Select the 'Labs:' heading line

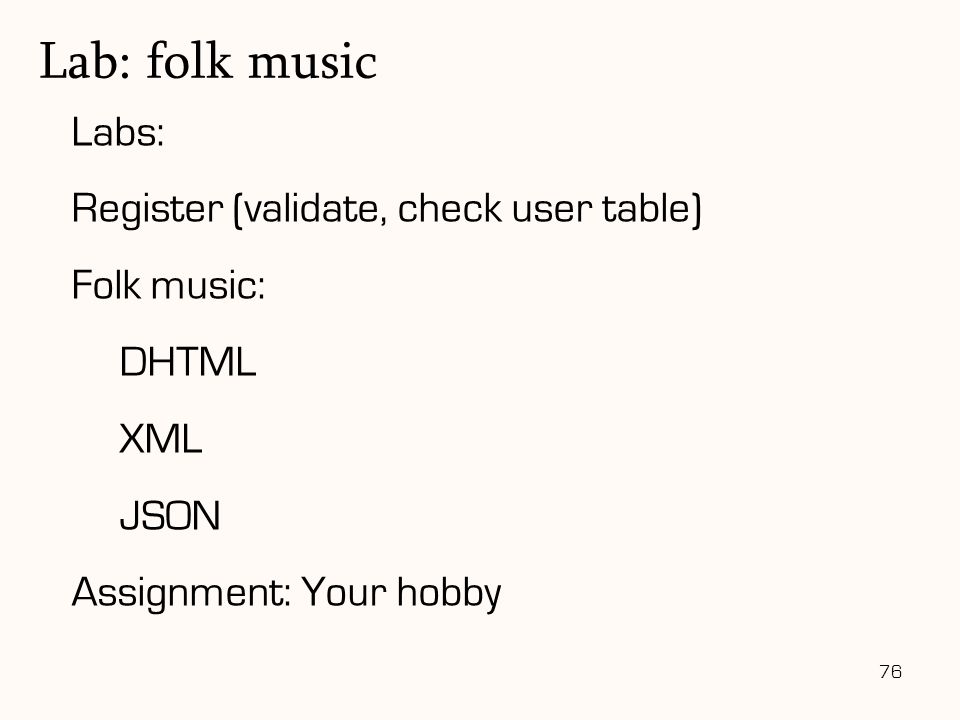click(118, 132)
